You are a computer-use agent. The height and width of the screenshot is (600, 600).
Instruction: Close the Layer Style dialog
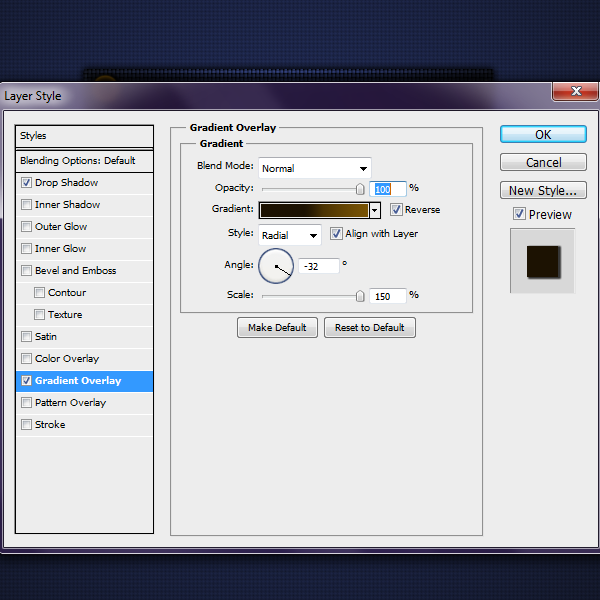click(576, 91)
